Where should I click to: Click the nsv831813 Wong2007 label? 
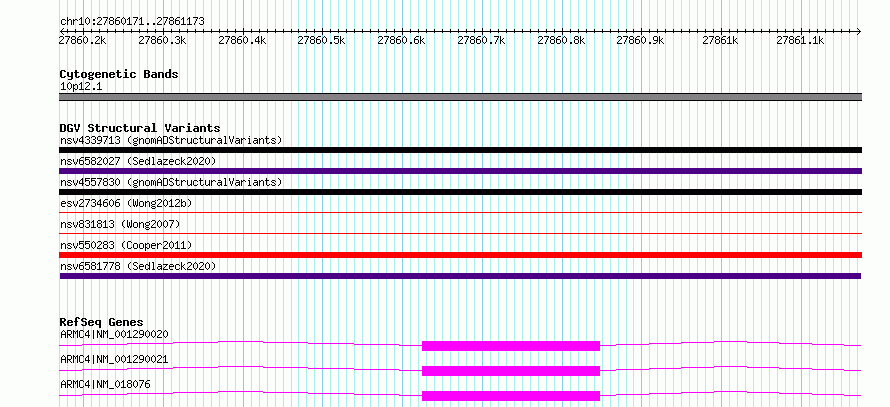coord(120,224)
